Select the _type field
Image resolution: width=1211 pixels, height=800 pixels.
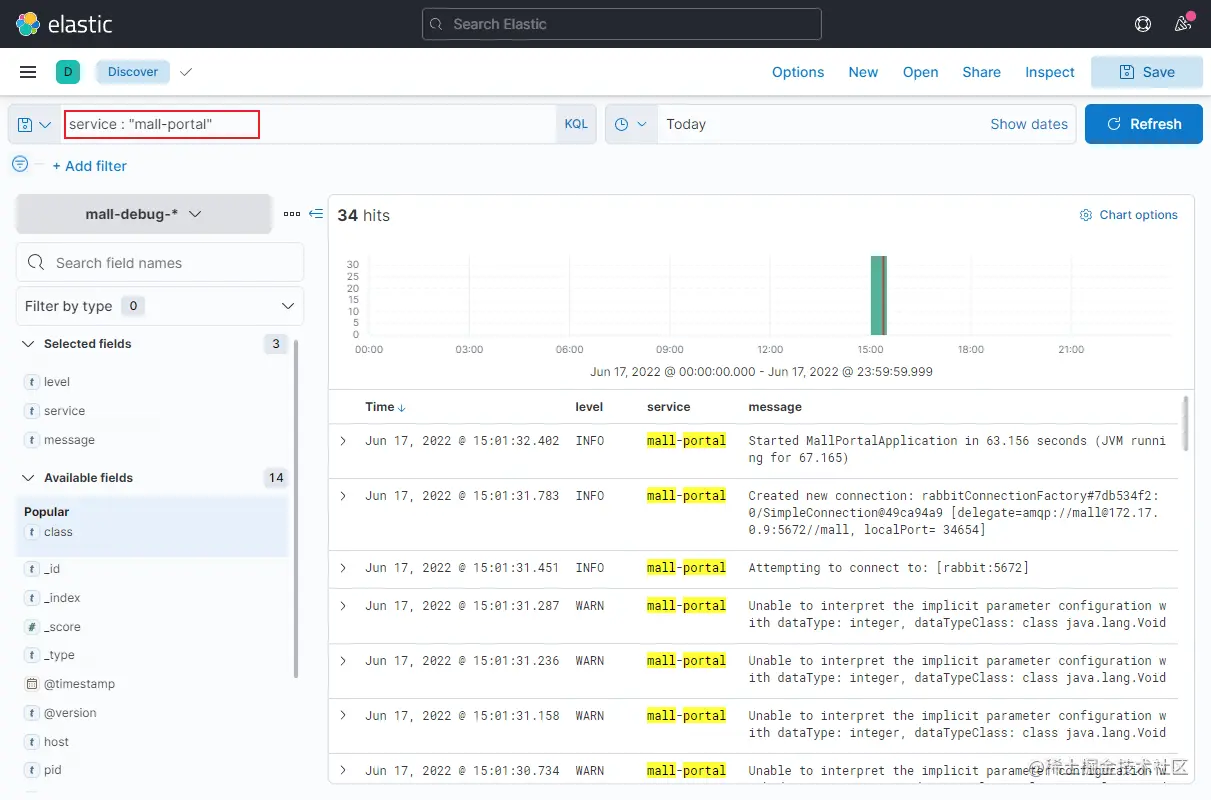click(x=59, y=655)
